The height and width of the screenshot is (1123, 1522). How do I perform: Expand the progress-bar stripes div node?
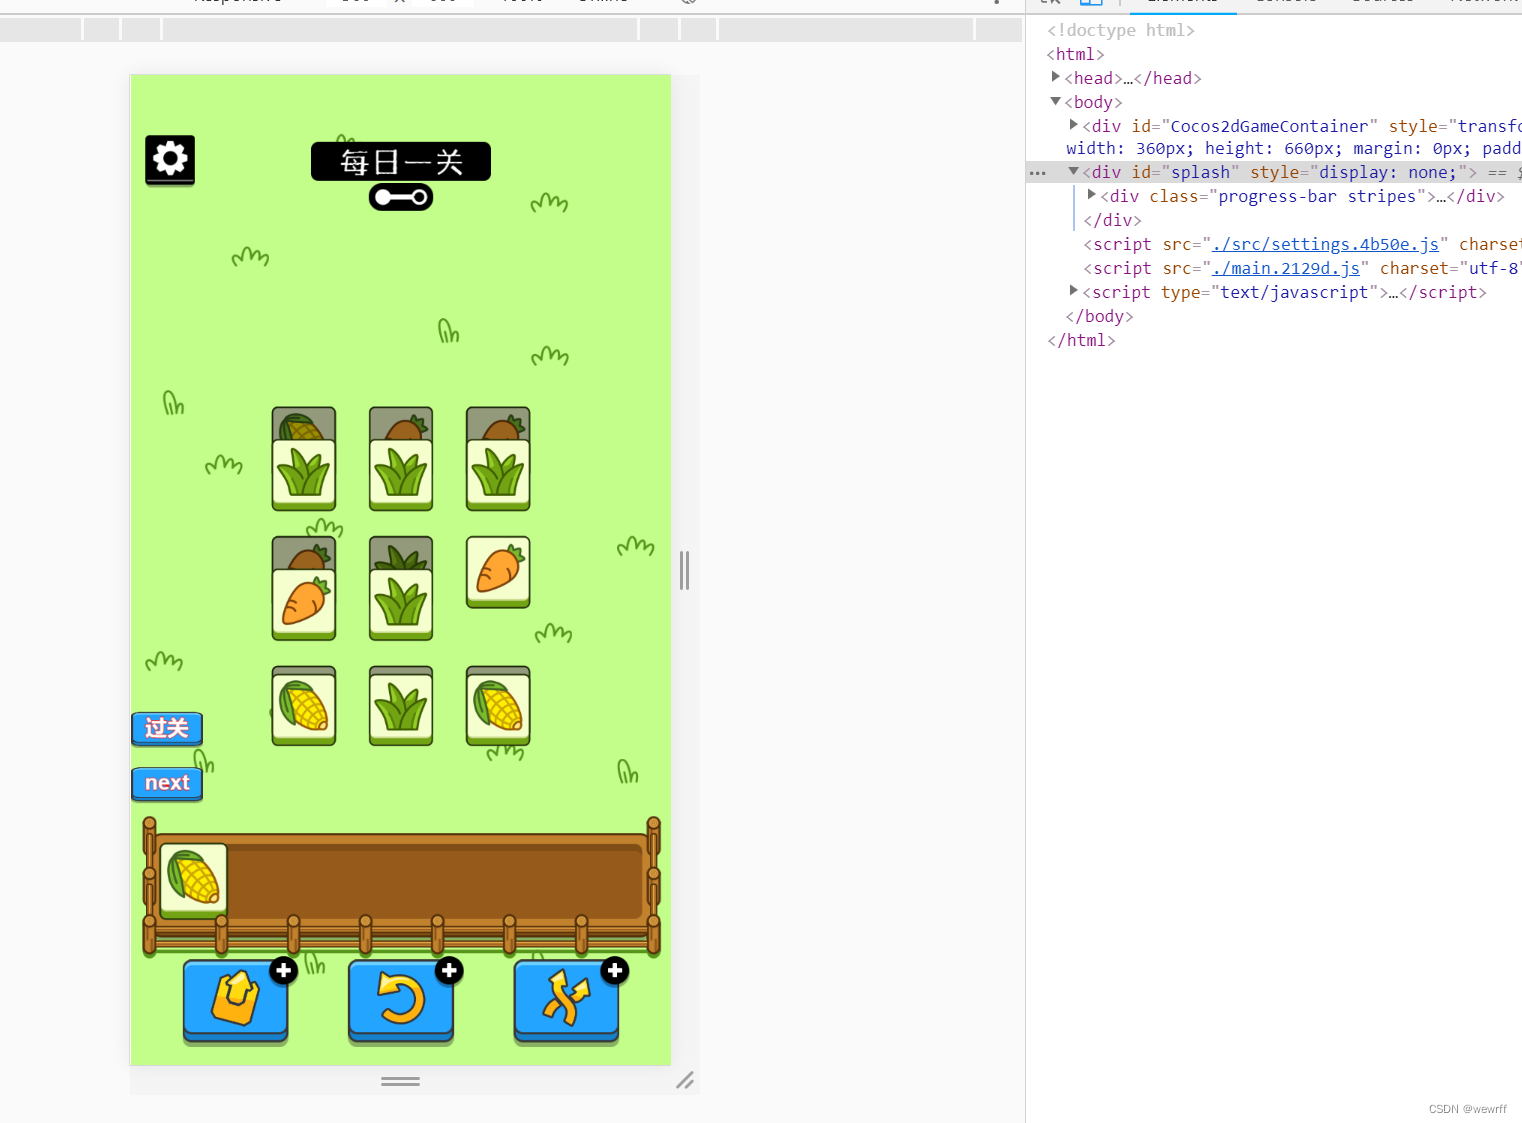(x=1091, y=195)
